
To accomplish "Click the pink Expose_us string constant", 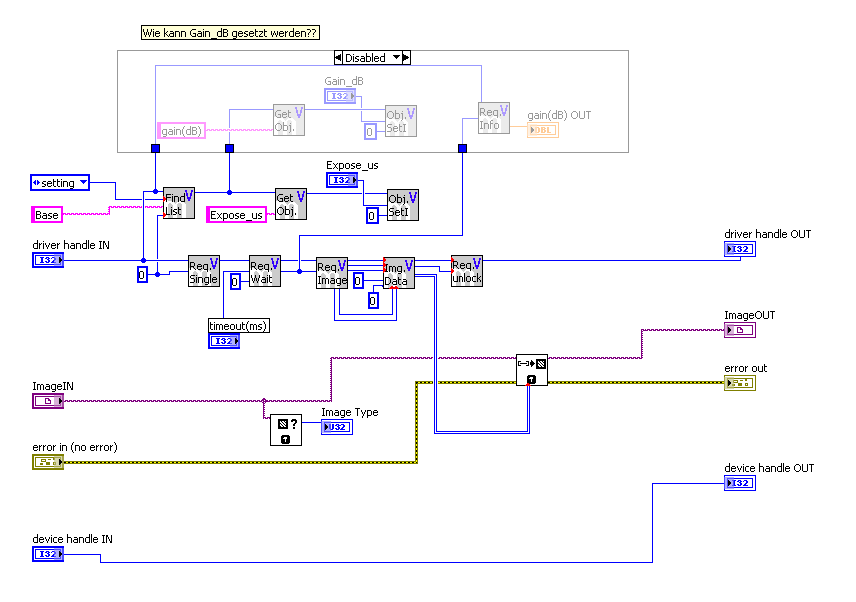I will 236,215.
